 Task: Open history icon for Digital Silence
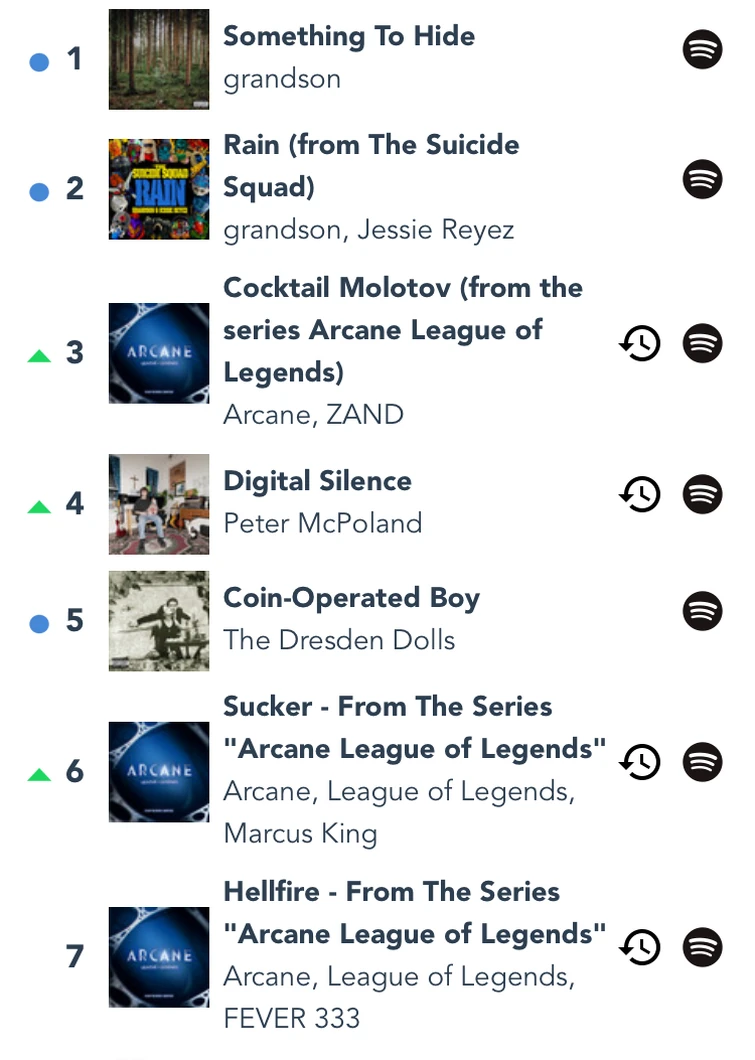640,493
